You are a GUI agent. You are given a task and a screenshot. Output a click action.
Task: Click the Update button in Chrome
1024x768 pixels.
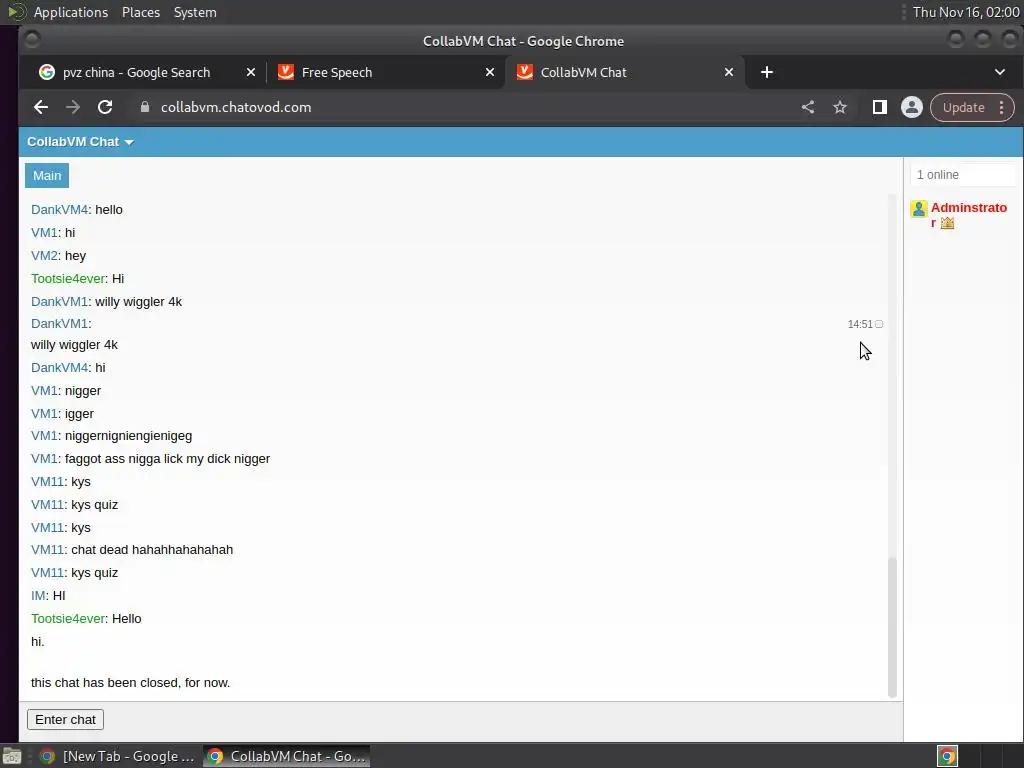pos(963,108)
